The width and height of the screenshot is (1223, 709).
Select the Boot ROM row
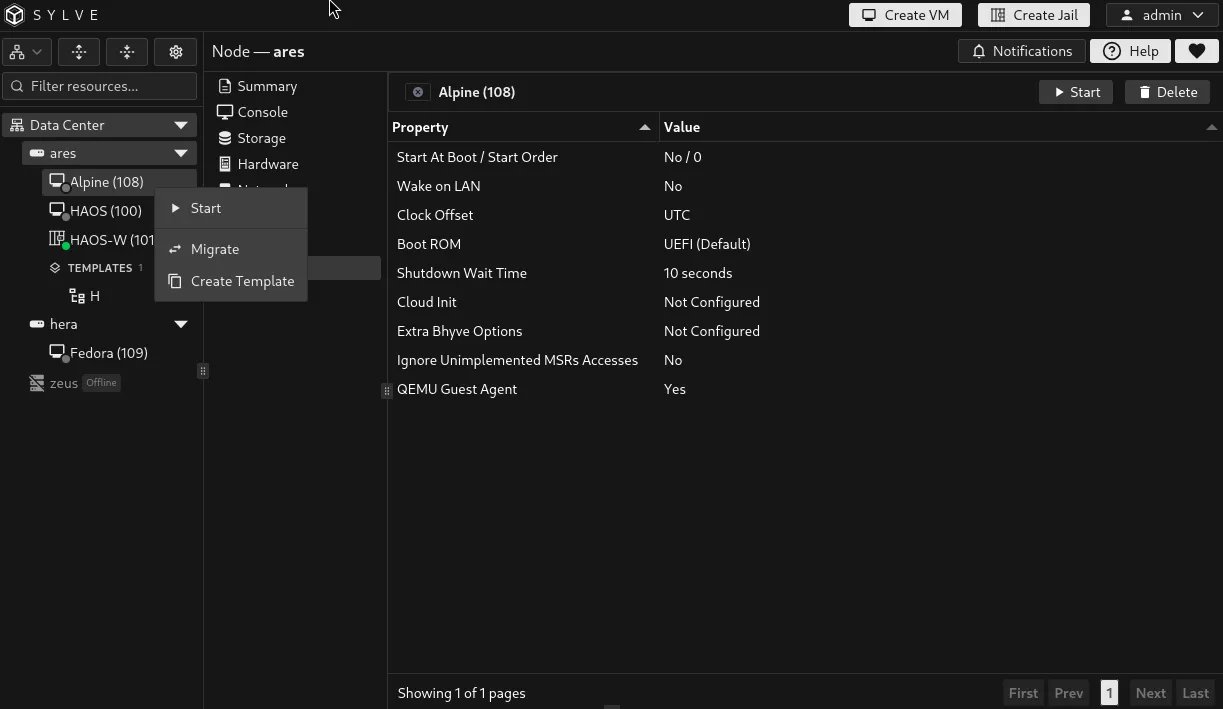point(805,244)
